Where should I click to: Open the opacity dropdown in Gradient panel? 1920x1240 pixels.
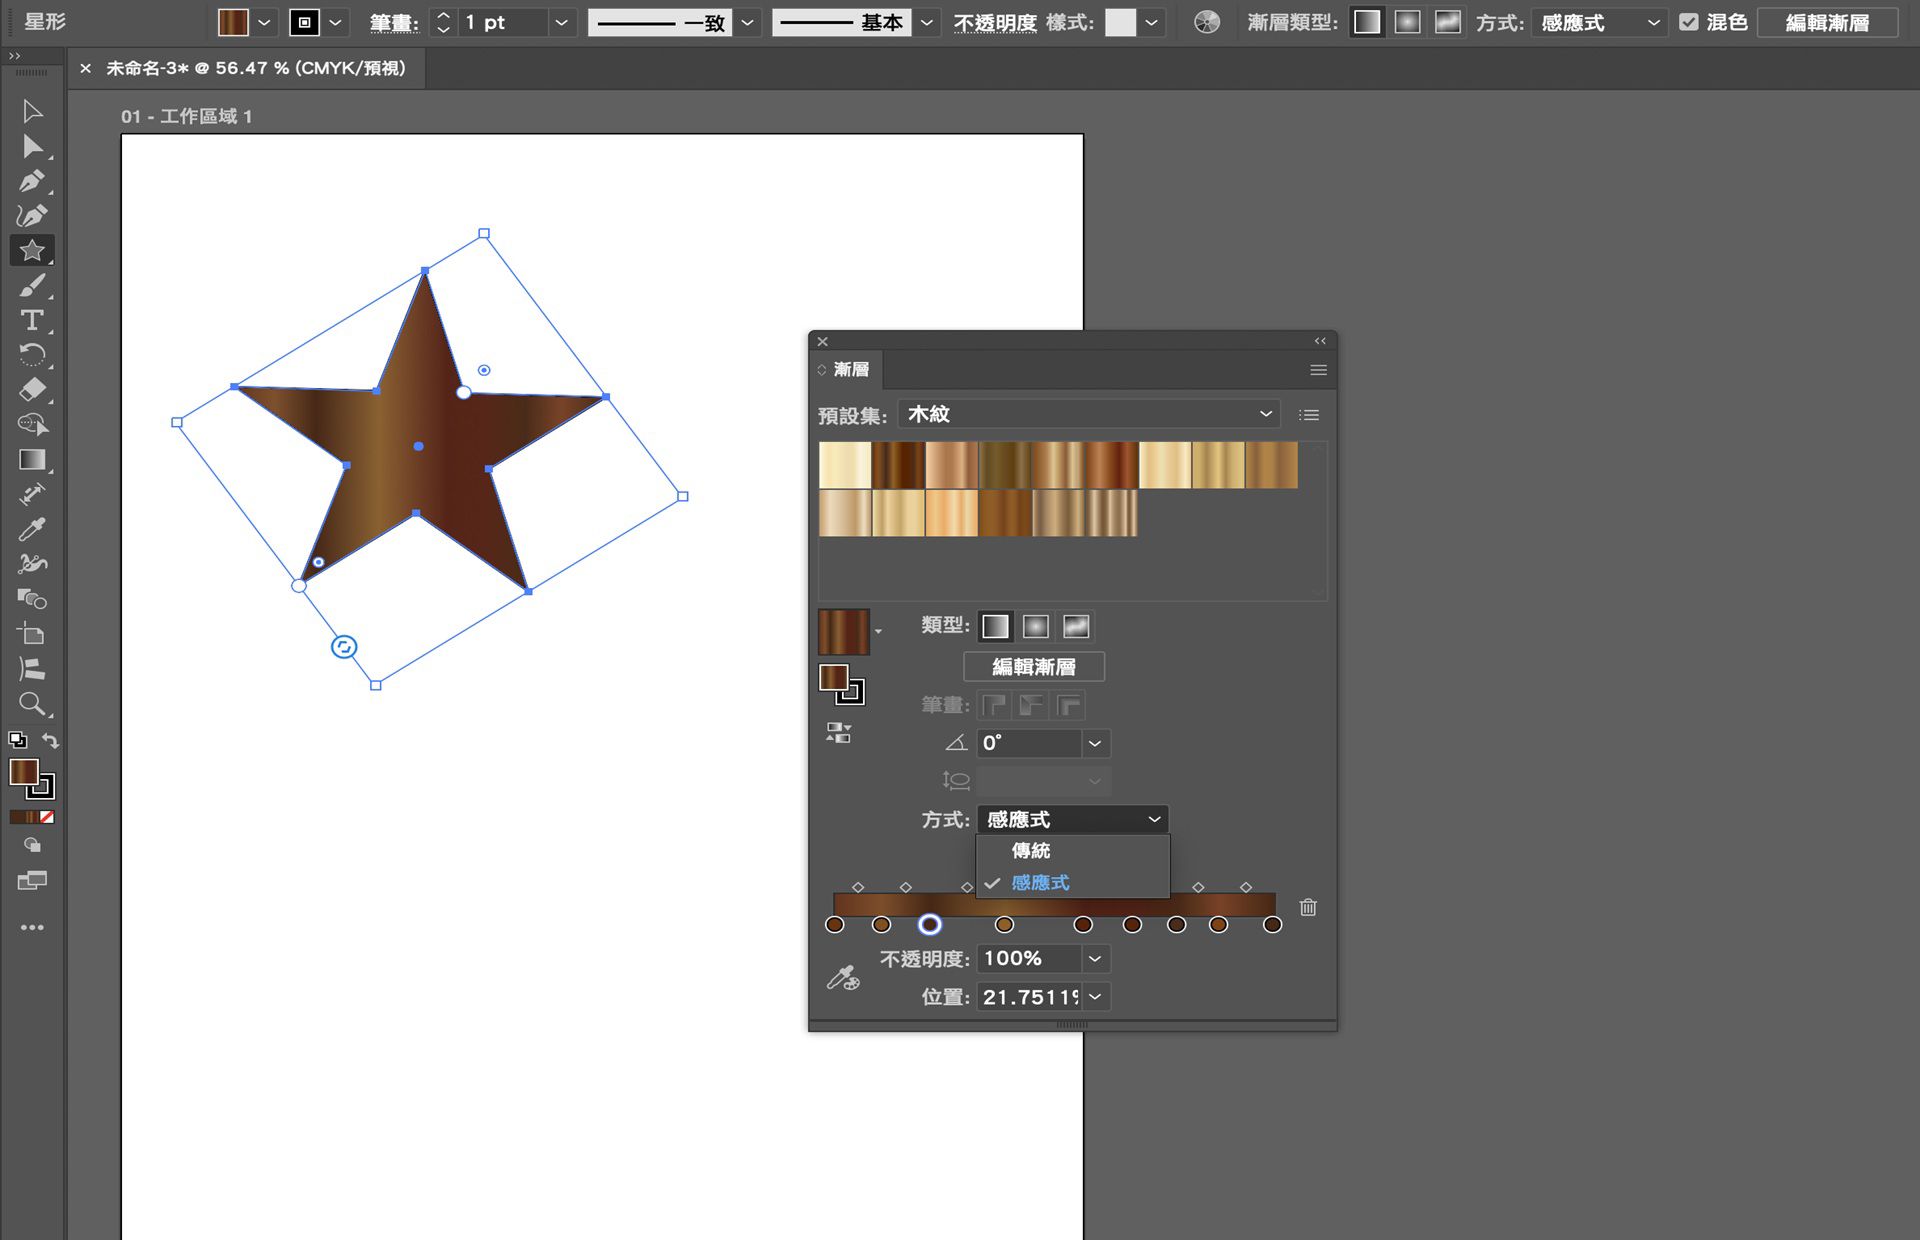[1095, 958]
